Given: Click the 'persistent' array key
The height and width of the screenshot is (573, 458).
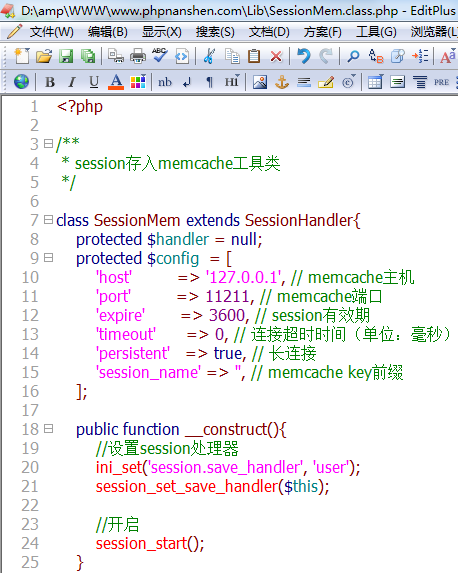Looking at the screenshot, I should (133, 353).
